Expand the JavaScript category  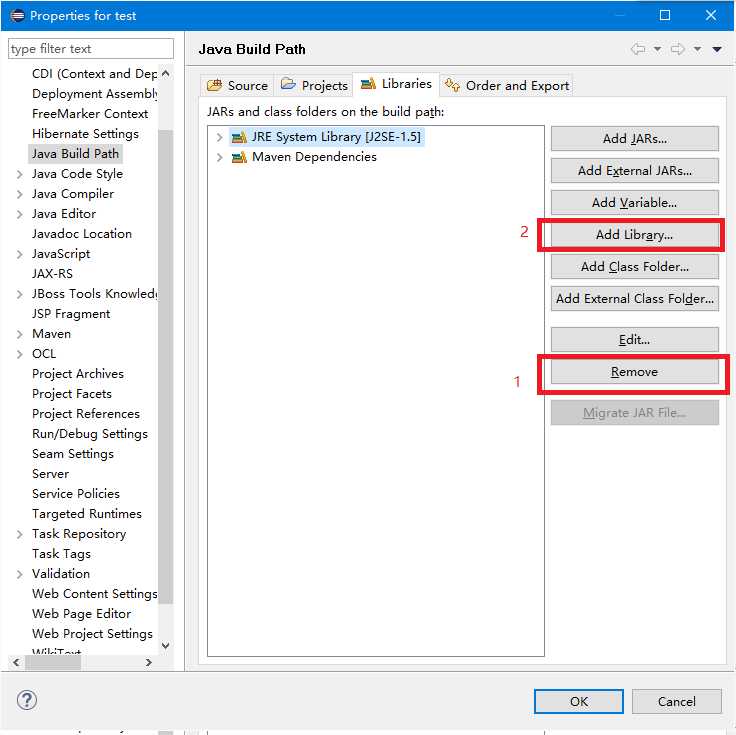(19, 254)
